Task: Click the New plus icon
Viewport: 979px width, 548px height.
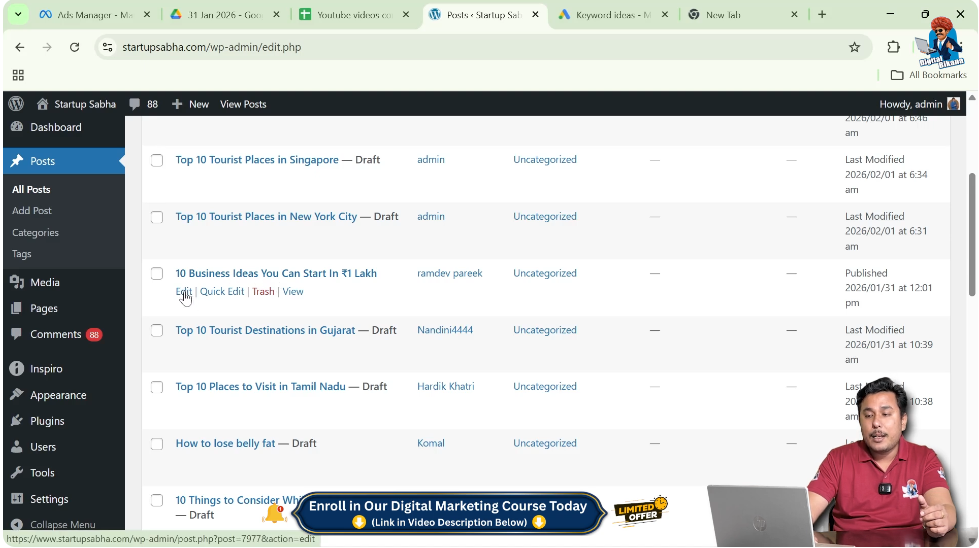Action: click(177, 104)
